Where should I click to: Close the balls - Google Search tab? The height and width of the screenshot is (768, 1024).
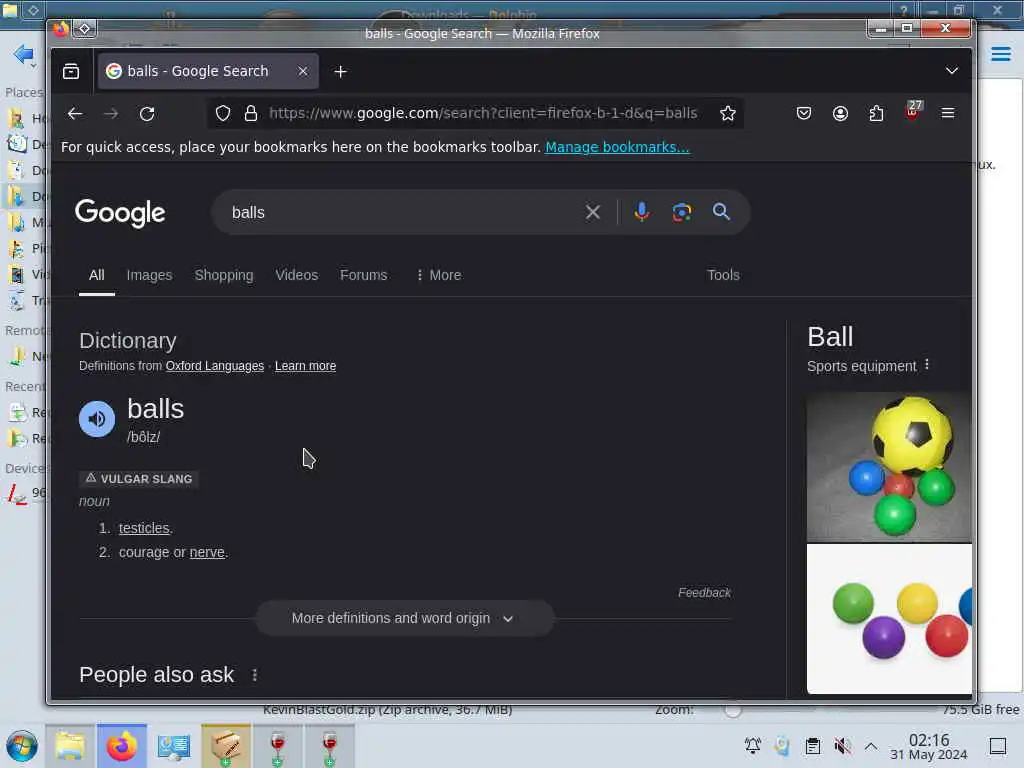(303, 71)
